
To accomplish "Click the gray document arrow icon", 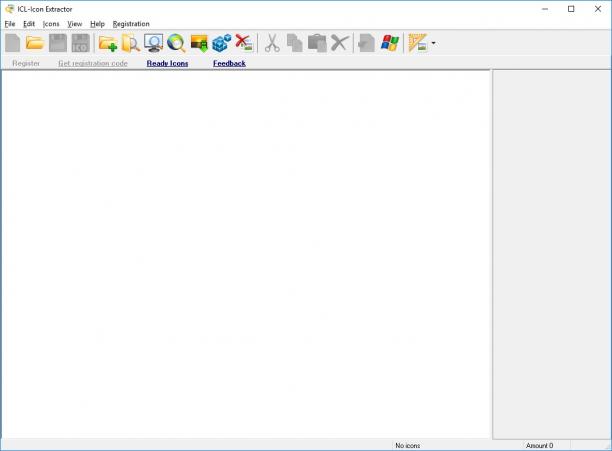I will pos(366,43).
